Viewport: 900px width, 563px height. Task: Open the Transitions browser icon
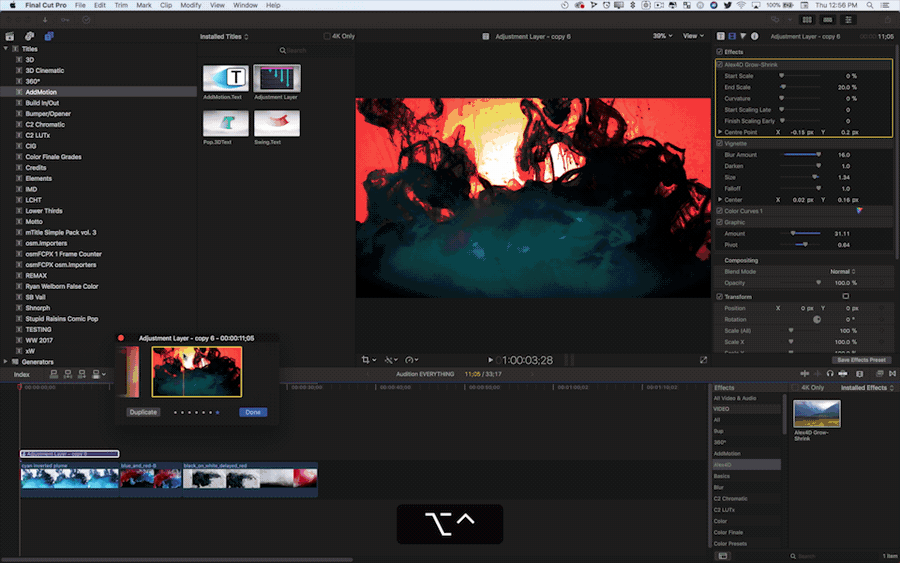pos(893,374)
